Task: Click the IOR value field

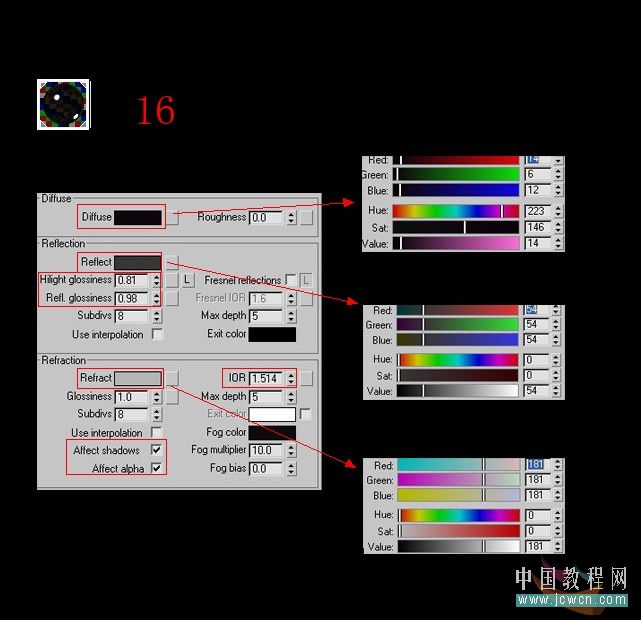Action: pyautogui.click(x=266, y=378)
